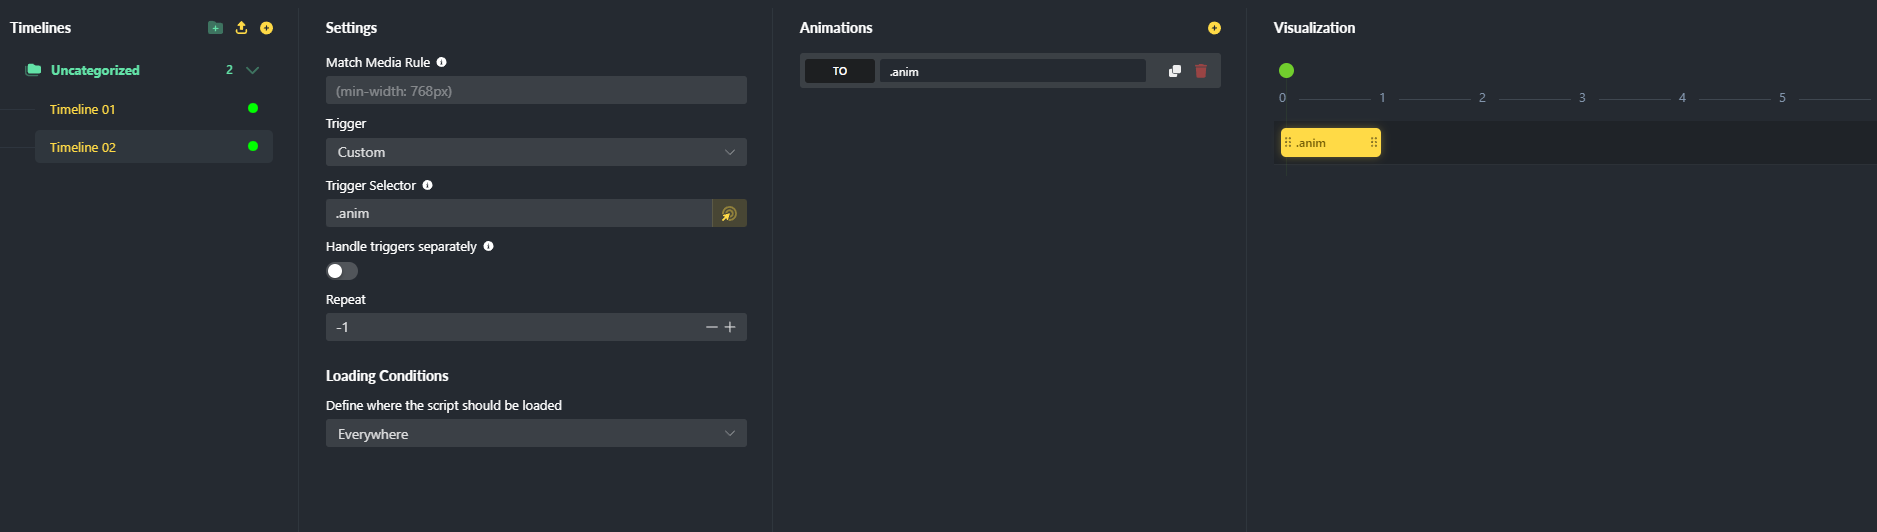
Task: Collapse the Uncategorized folder chevron
Action: 252,70
